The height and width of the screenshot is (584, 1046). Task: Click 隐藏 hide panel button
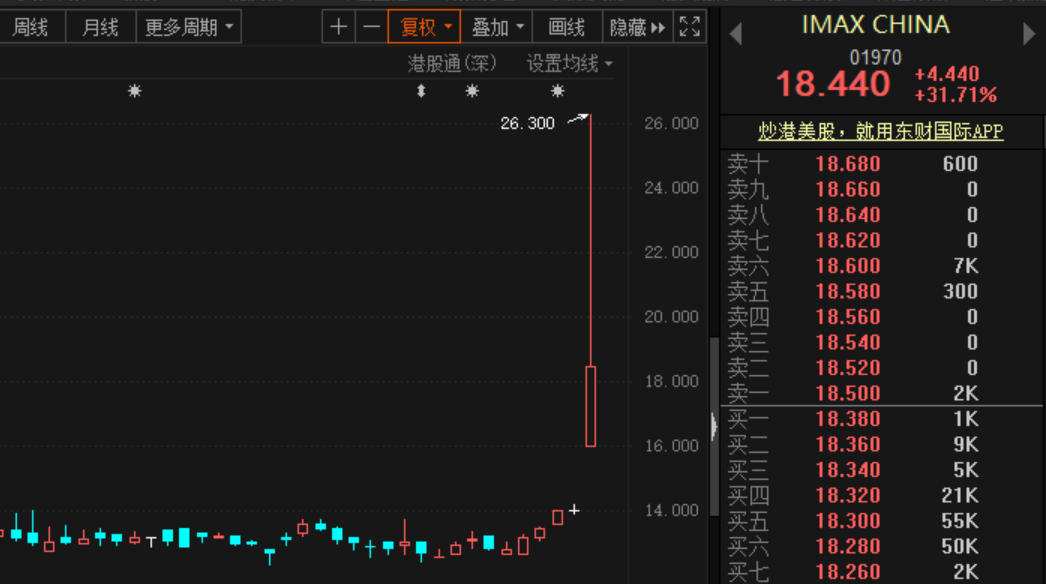[x=638, y=27]
